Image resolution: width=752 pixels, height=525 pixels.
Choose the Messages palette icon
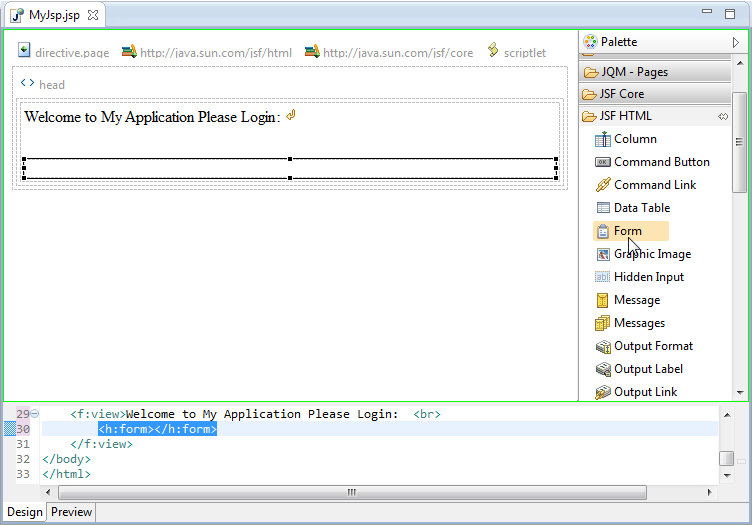click(x=603, y=323)
